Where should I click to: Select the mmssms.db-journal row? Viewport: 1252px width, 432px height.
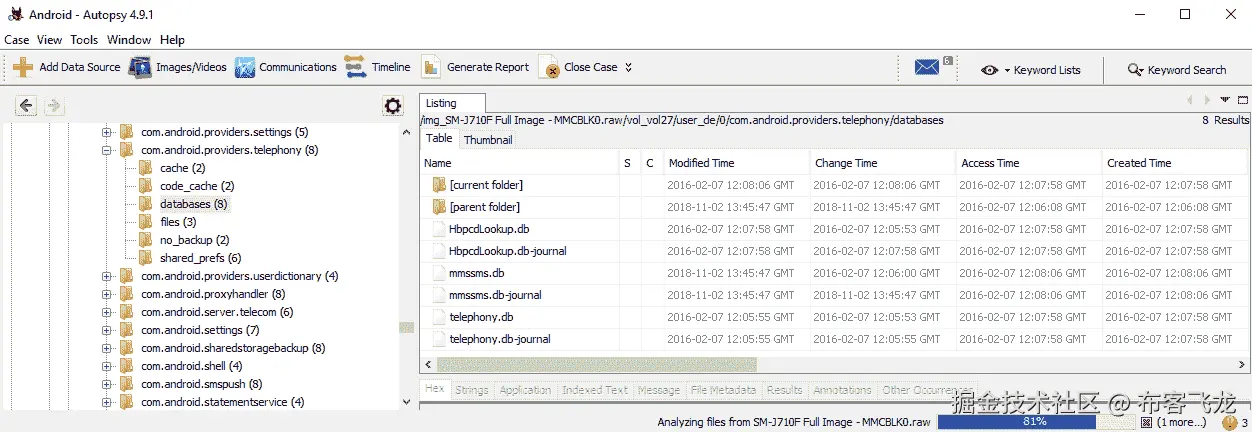[x=834, y=295]
